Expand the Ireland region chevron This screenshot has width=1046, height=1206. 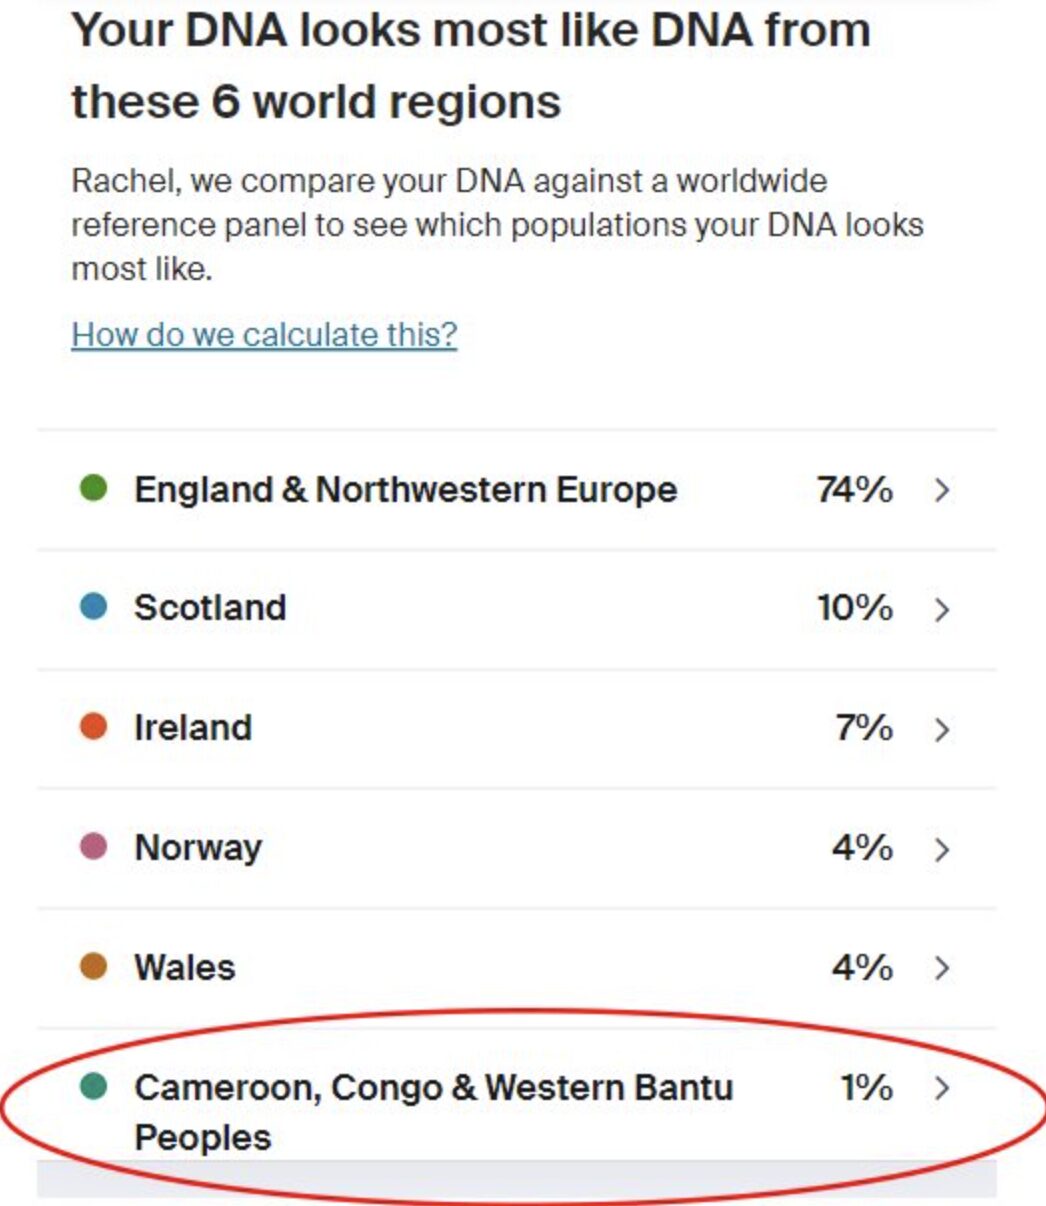[942, 729]
